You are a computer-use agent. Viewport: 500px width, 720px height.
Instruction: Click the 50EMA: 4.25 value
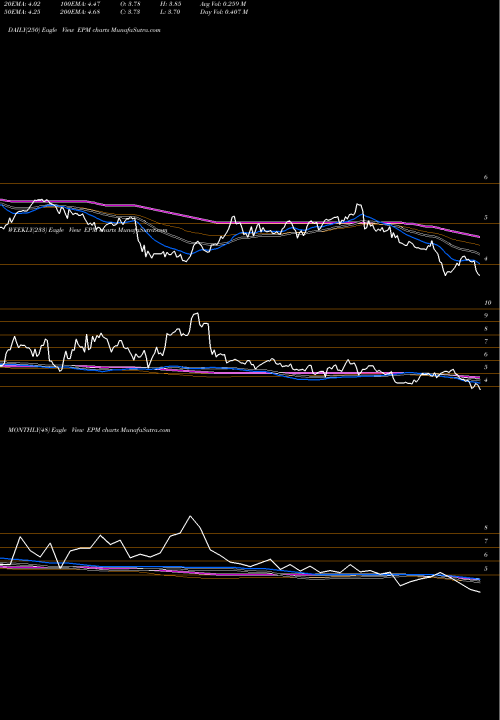[20, 12]
